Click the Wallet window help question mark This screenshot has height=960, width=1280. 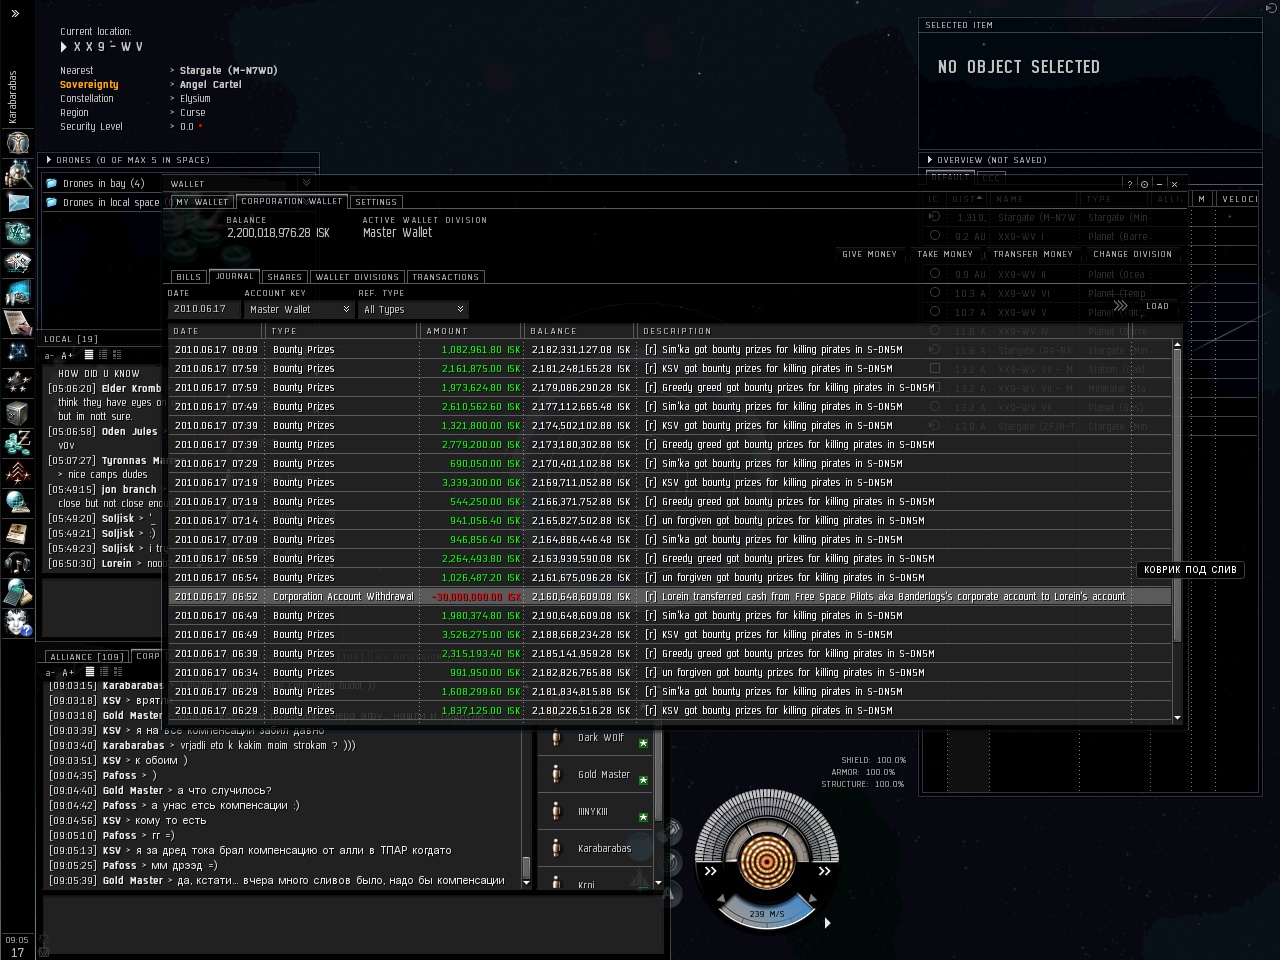[1130, 184]
